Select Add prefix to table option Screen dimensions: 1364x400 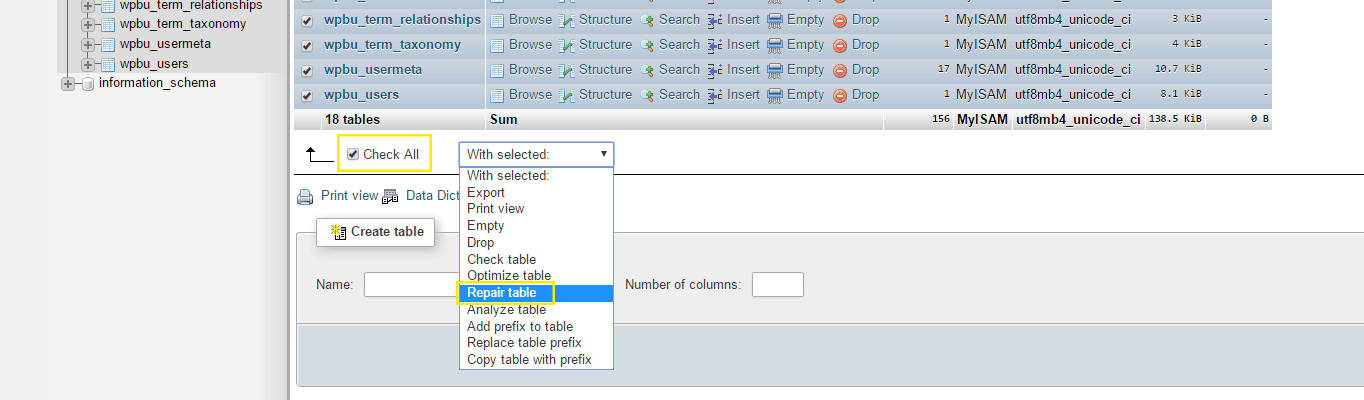536,327
